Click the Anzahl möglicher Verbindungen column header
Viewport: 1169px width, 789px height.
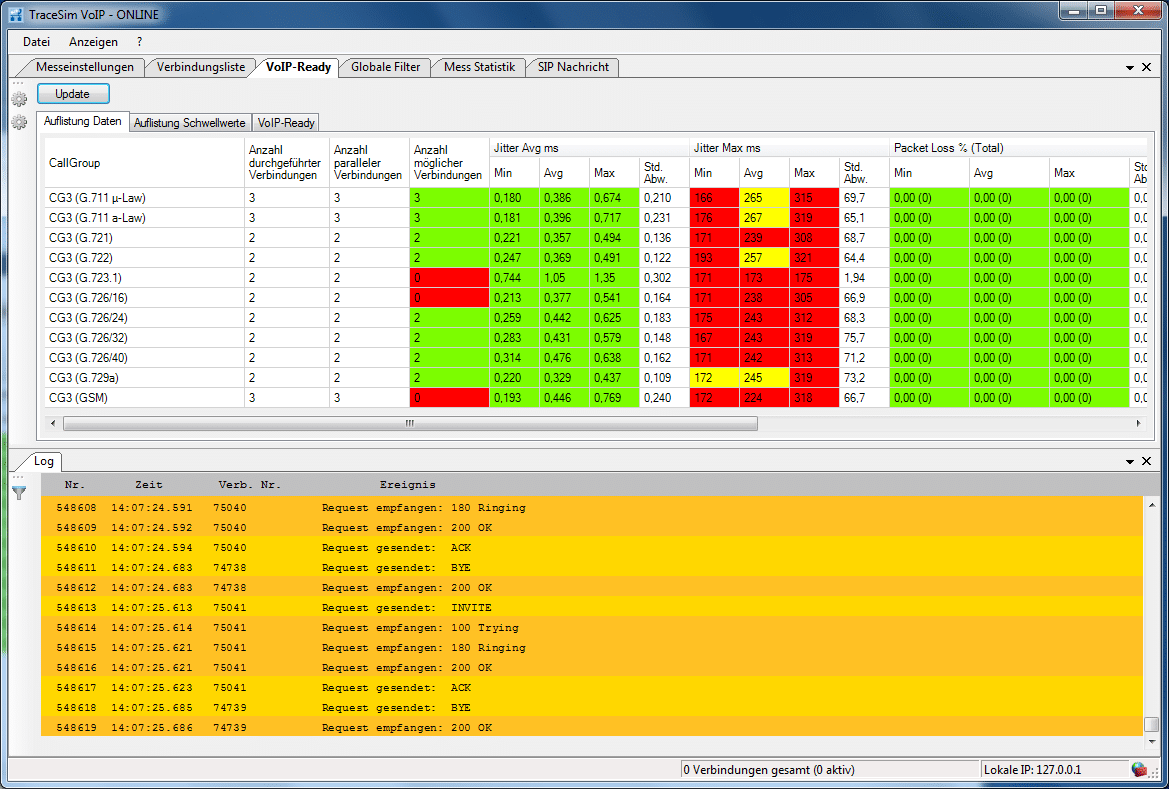tap(449, 163)
